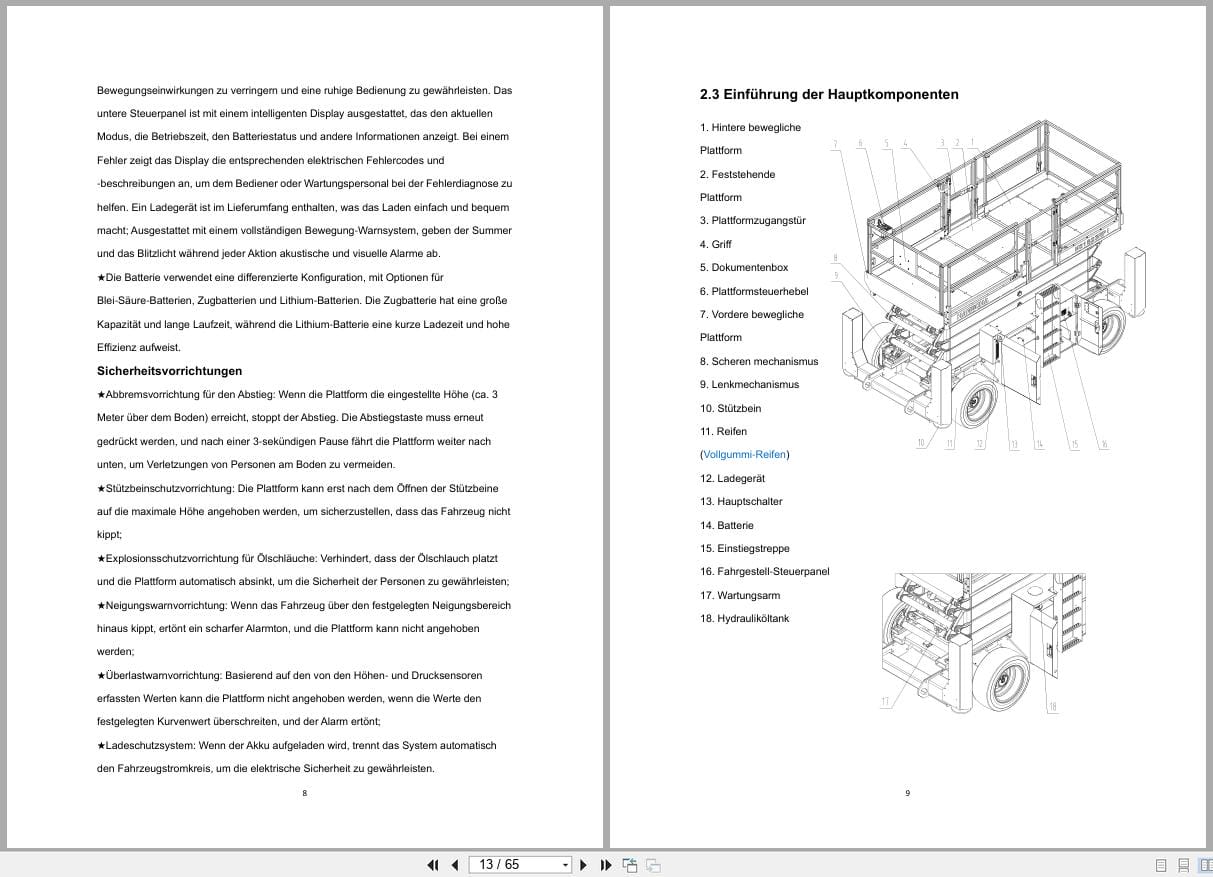Go to the previous page

click(x=455, y=865)
